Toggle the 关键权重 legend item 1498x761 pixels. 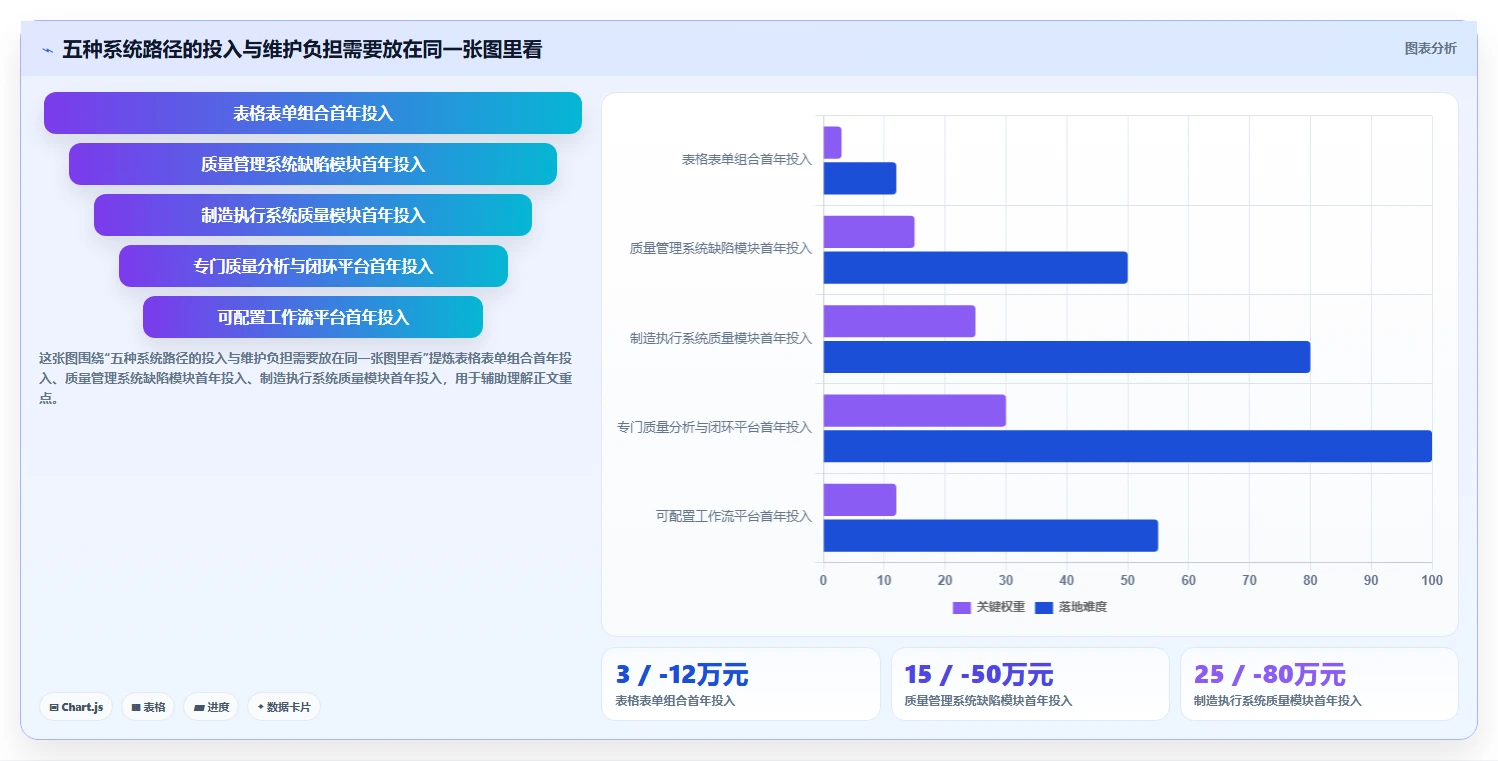point(989,607)
